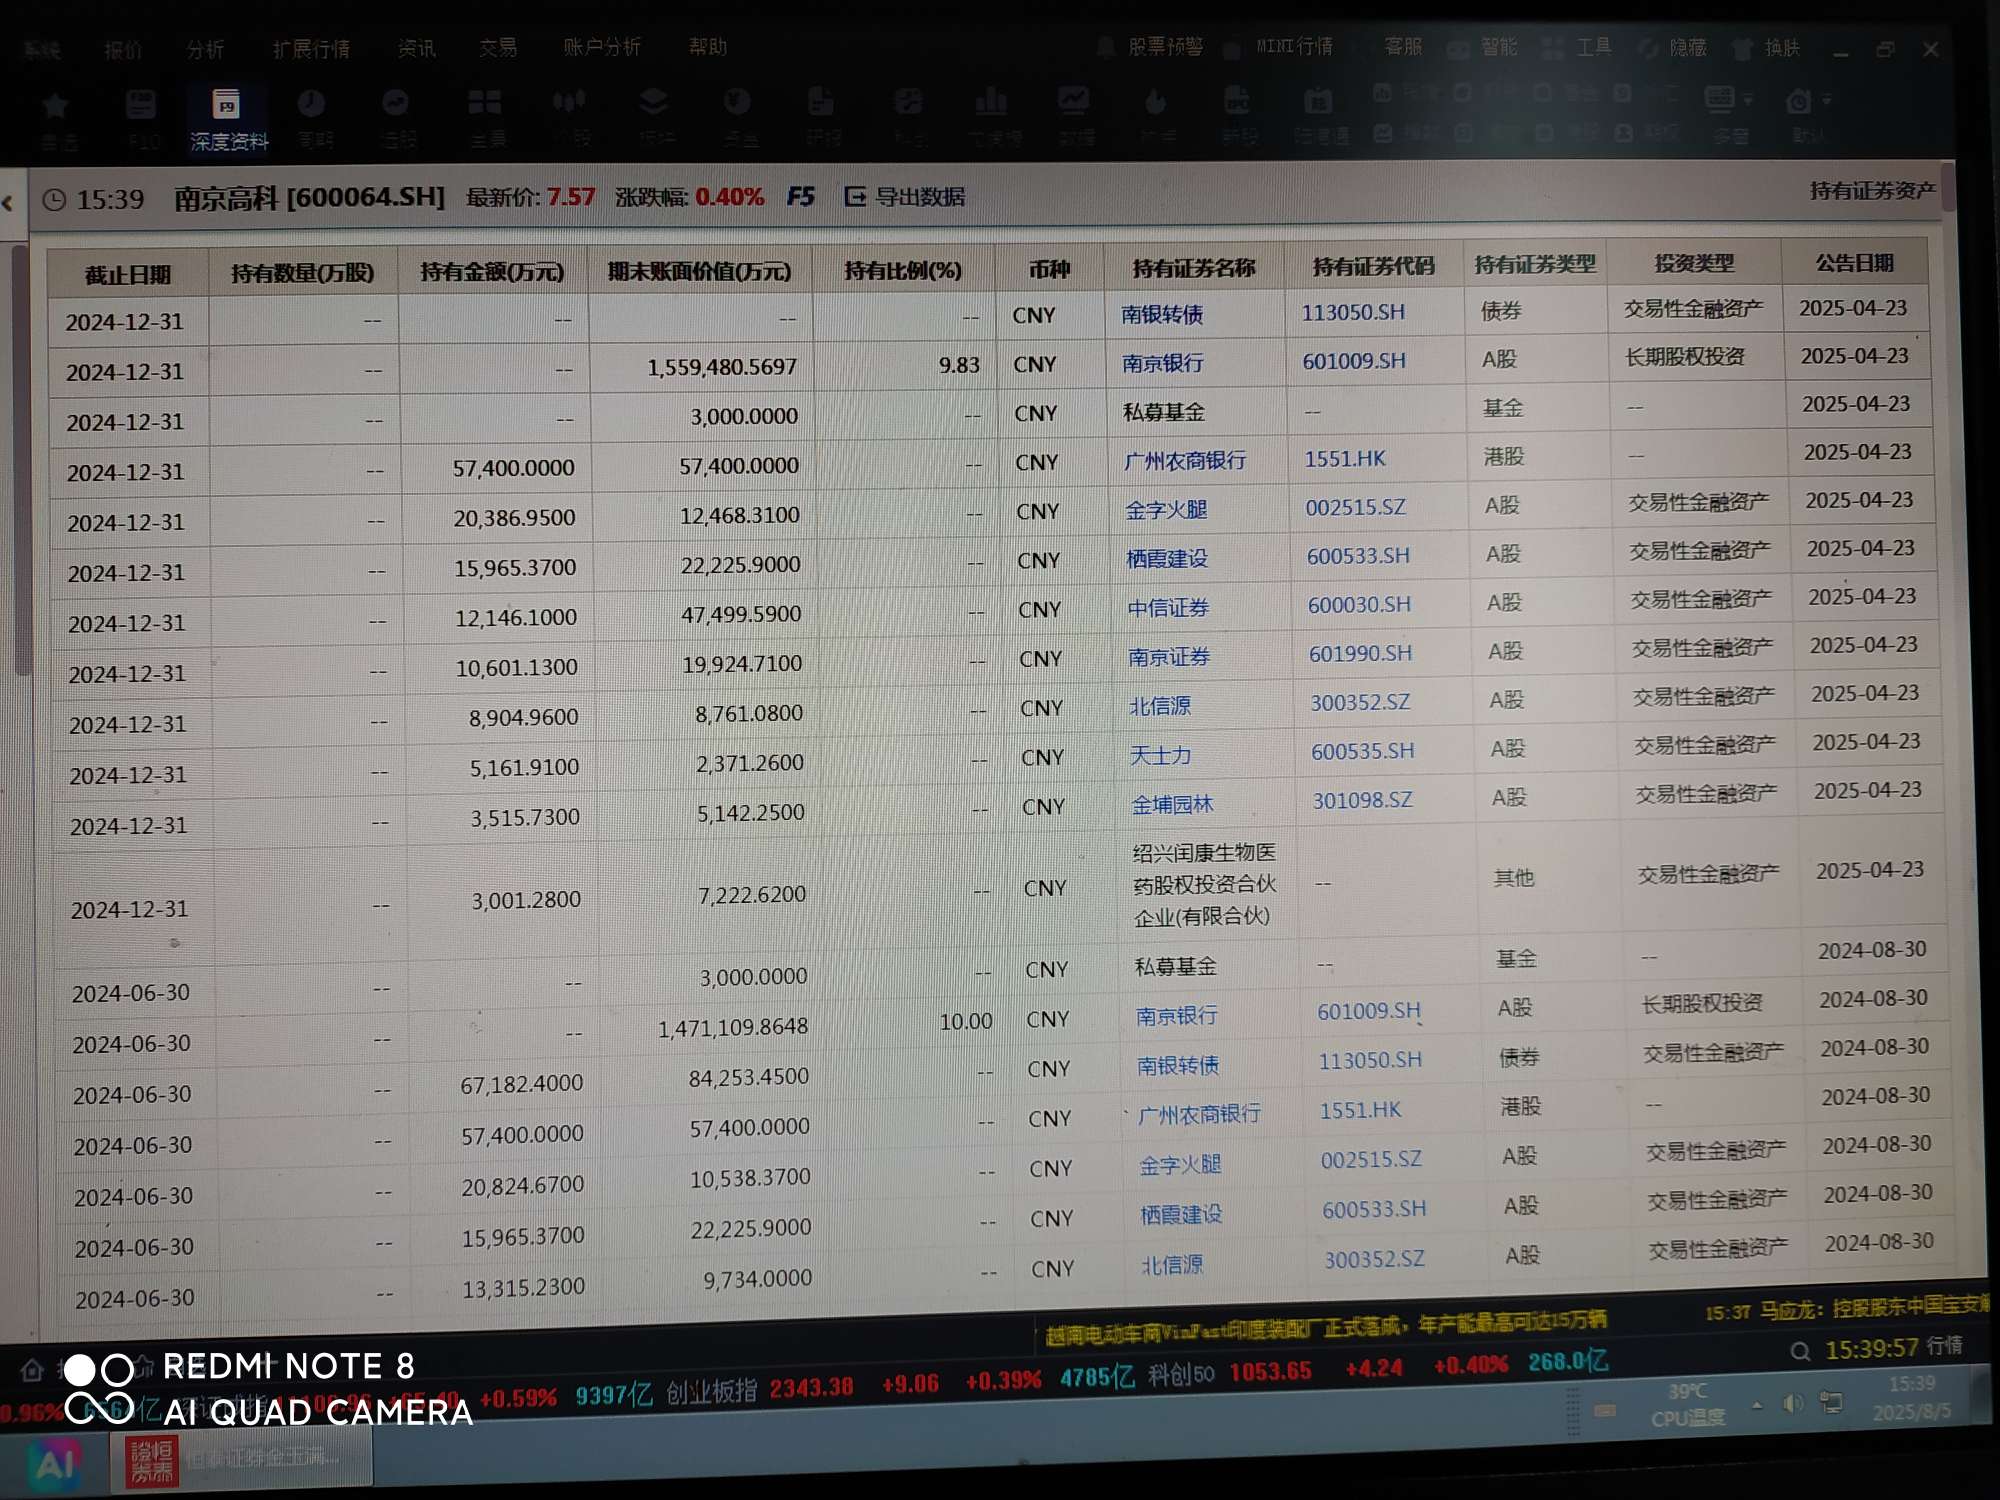Click the search magnifier in bottom status bar

click(1800, 1352)
